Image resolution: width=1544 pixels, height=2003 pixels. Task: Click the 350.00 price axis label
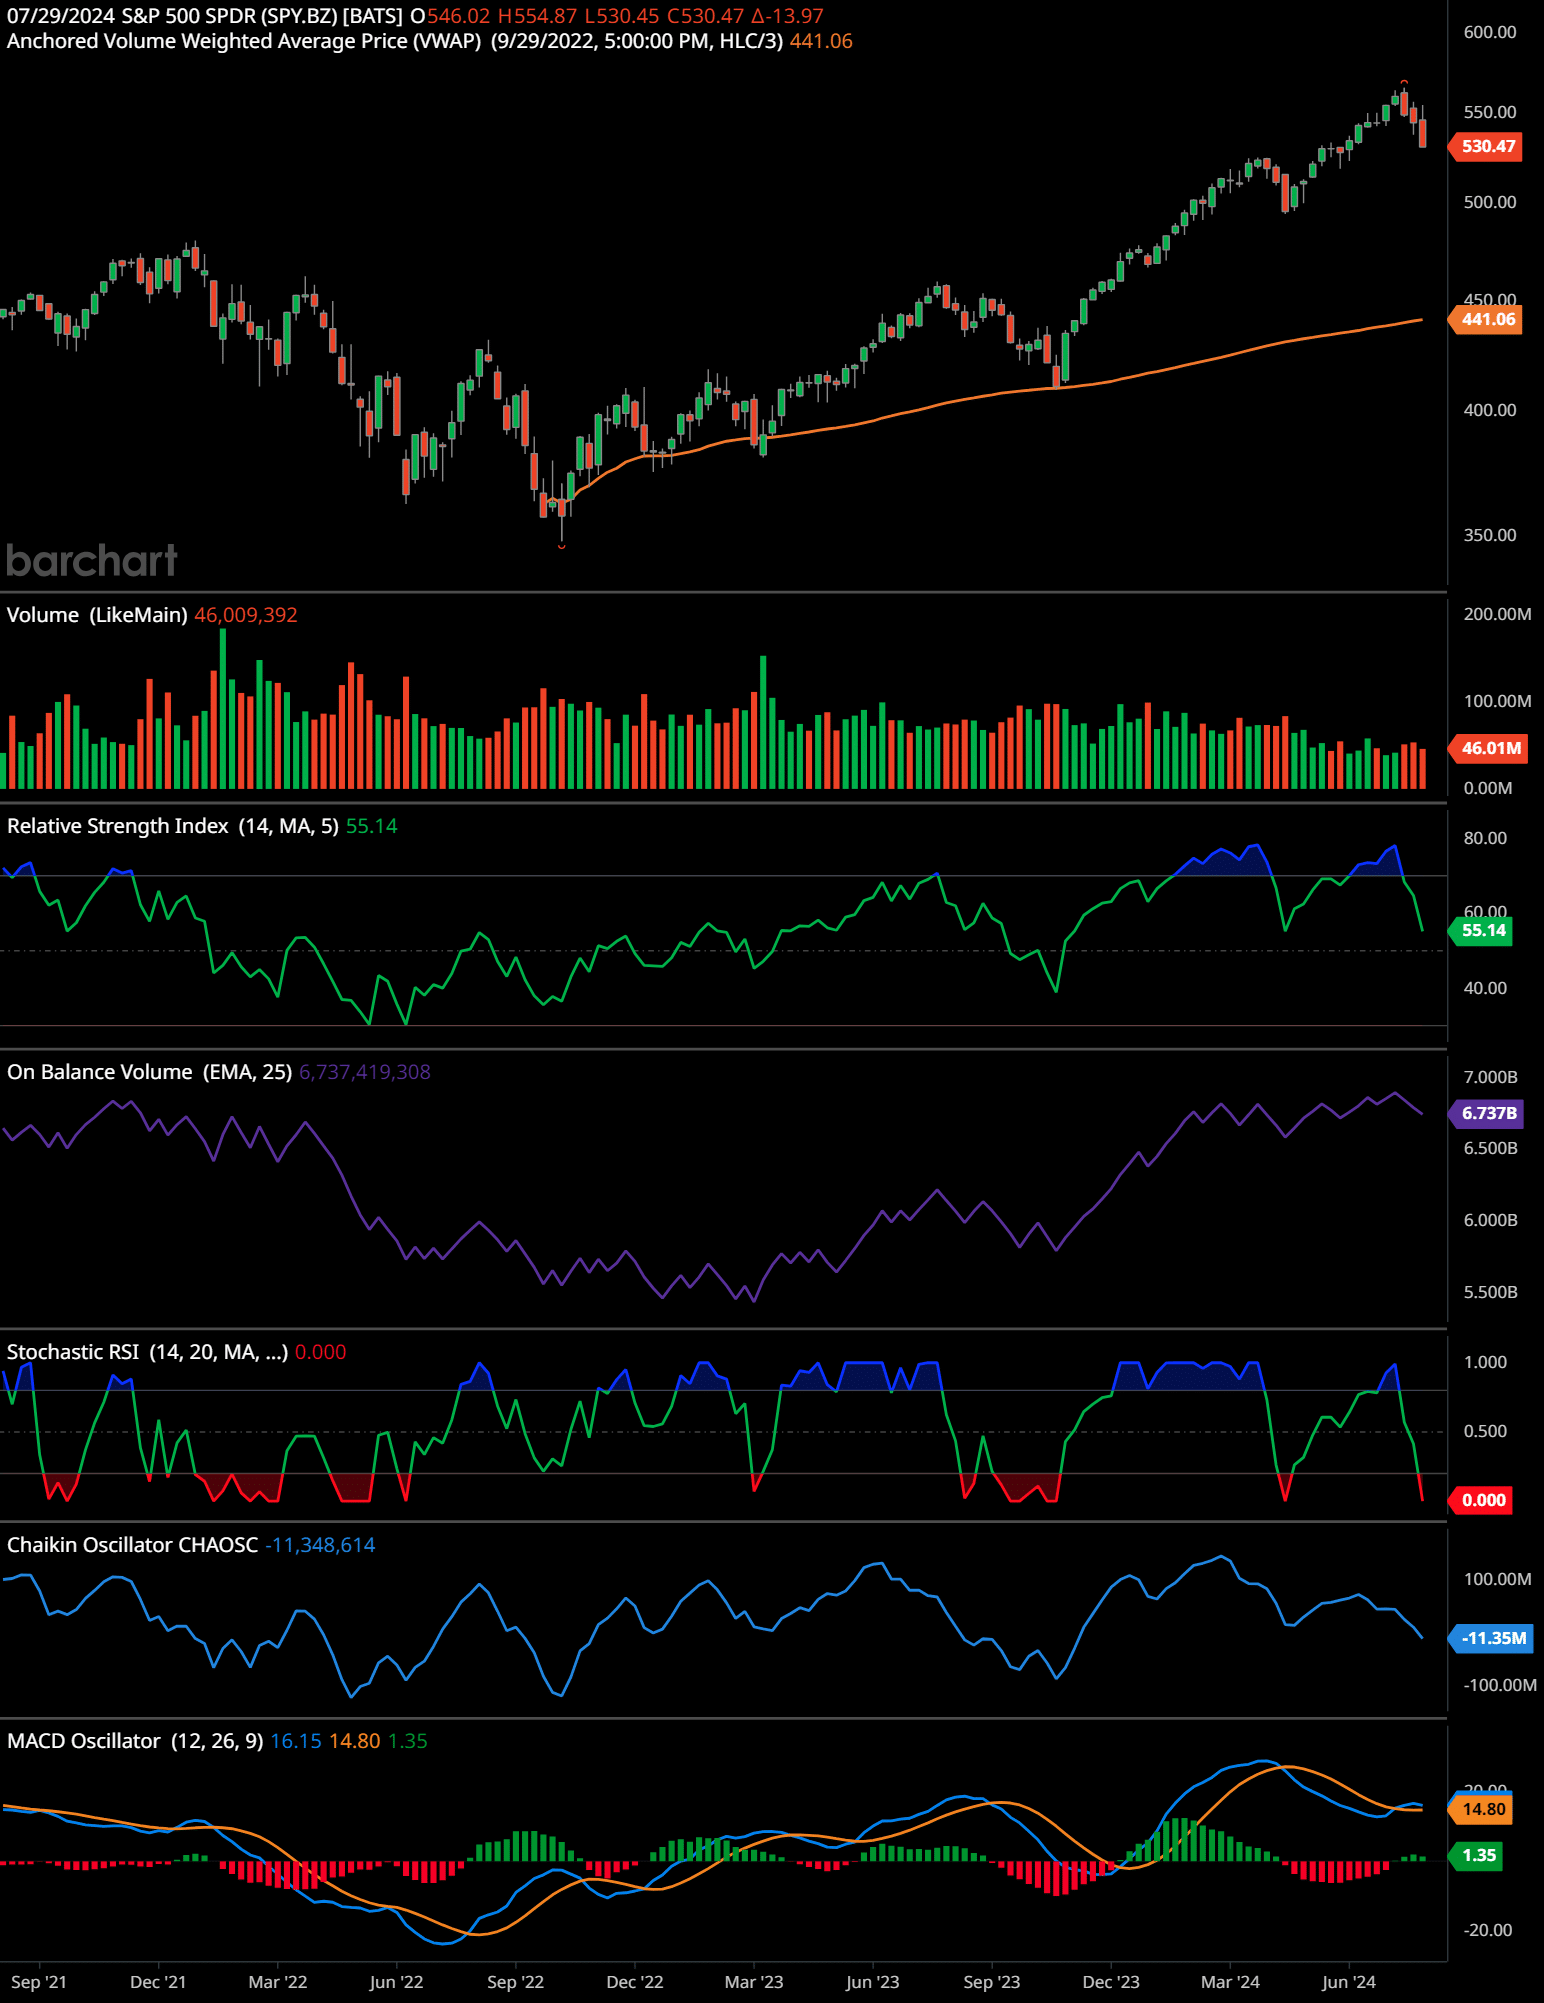pos(1490,535)
